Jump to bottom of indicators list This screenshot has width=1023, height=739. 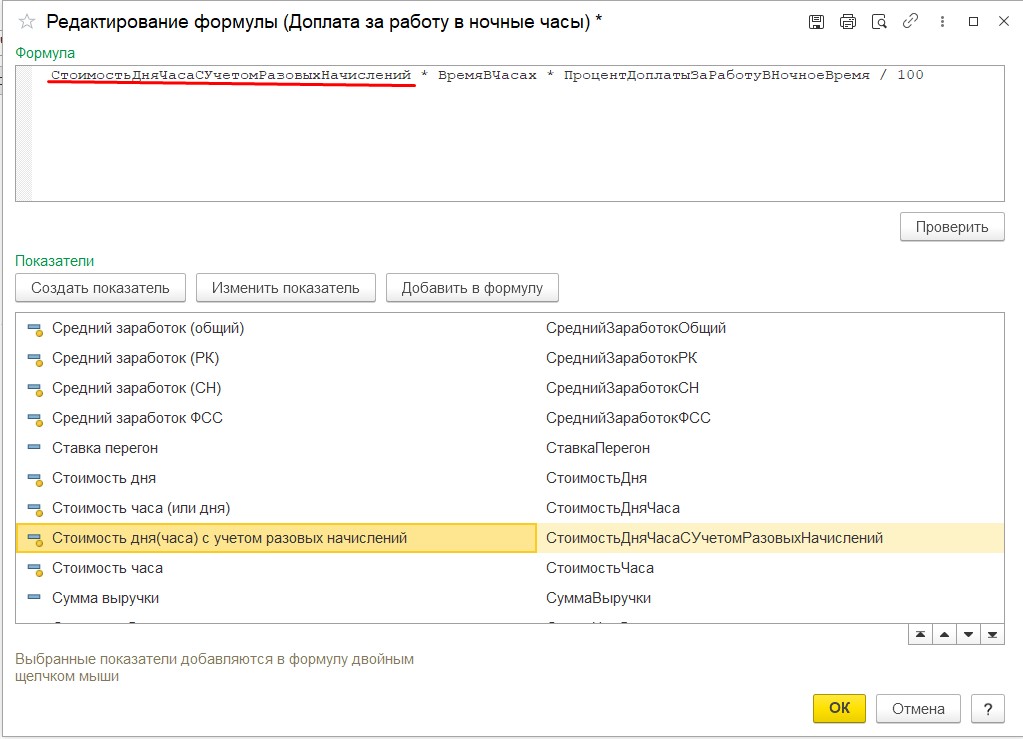(992, 635)
